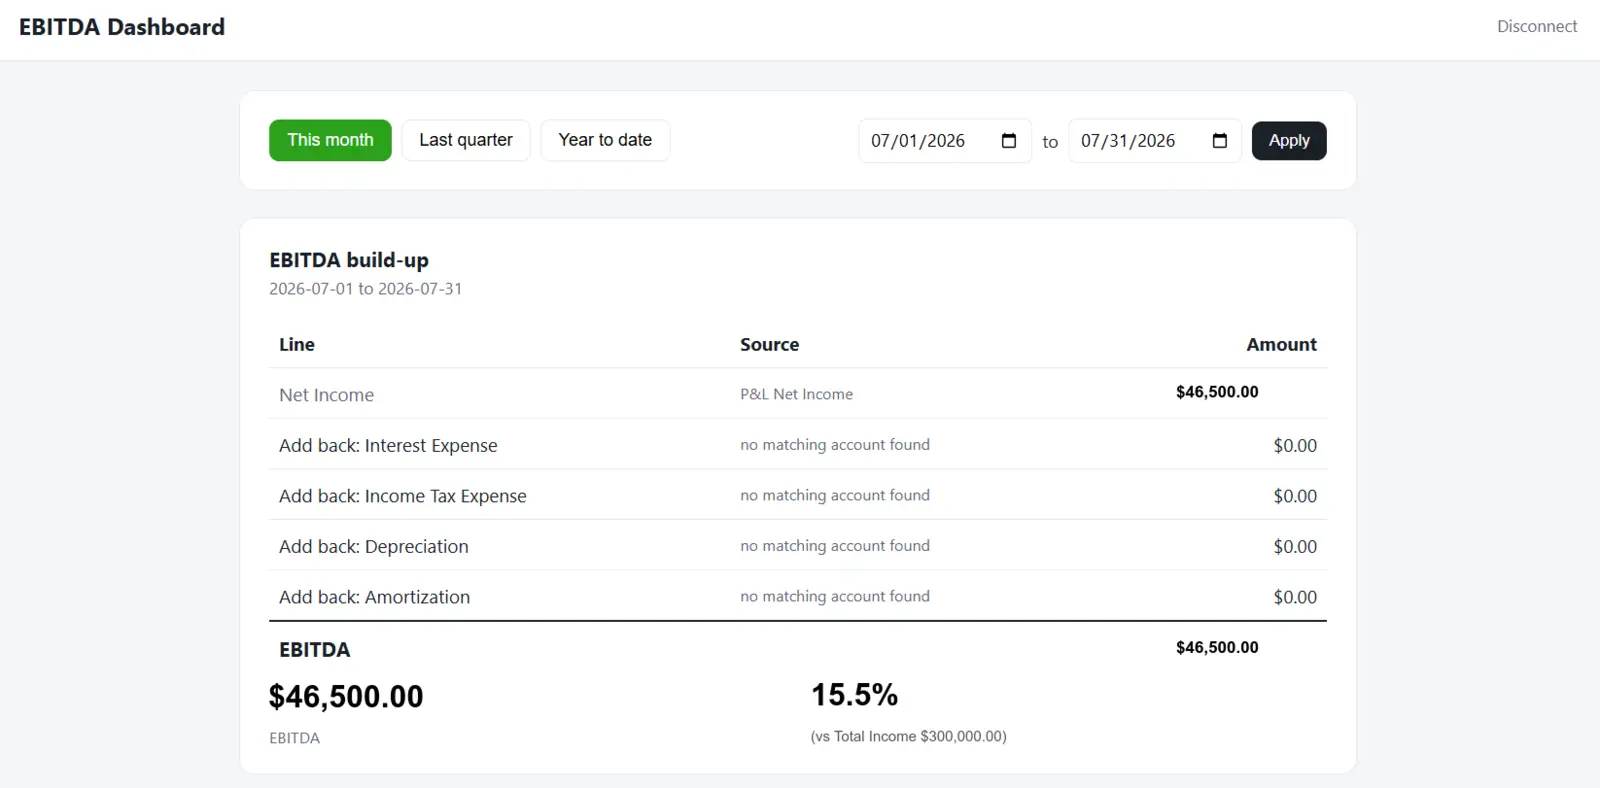Image resolution: width=1600 pixels, height=788 pixels.
Task: Click the EBITDA Dashboard title
Action: click(x=122, y=27)
